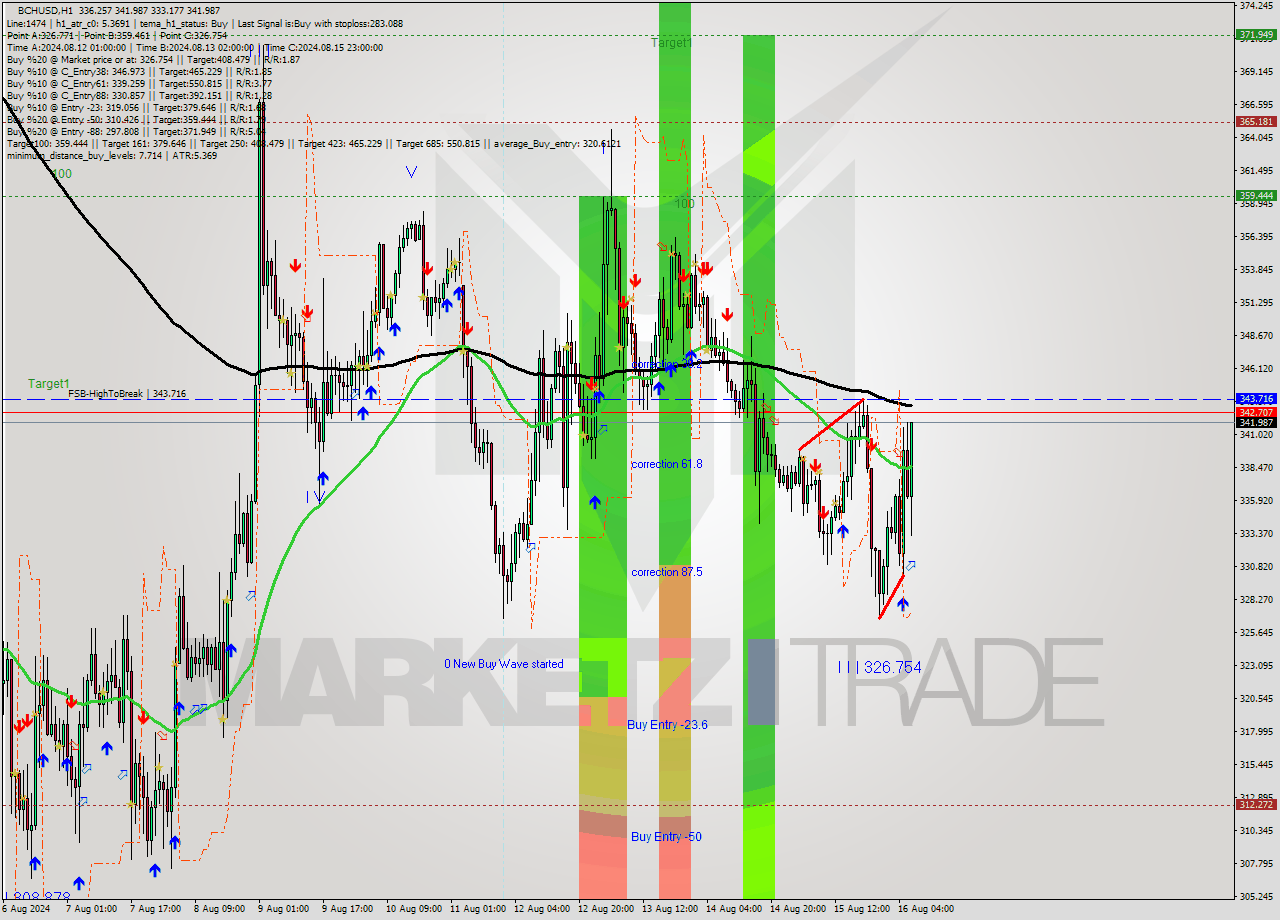Click the 'Buy Entry -50' label
This screenshot has width=1280, height=920.
tap(666, 837)
